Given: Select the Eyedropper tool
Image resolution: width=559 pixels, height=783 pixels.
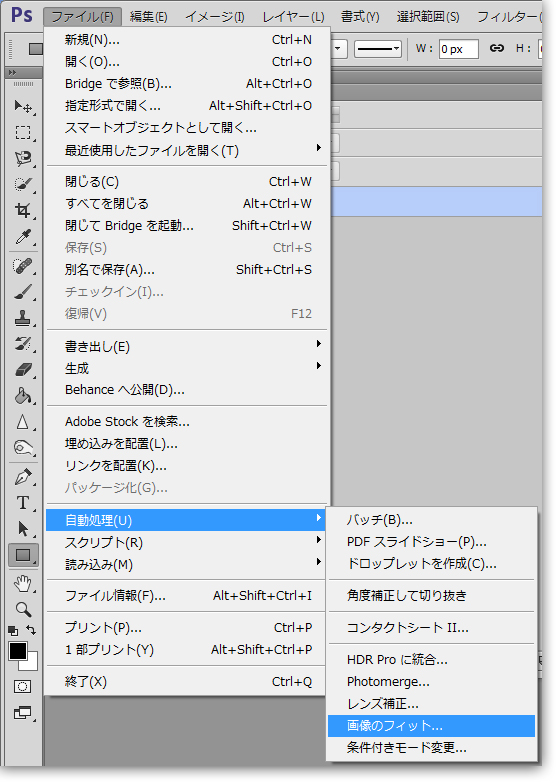Looking at the screenshot, I should [x=23, y=236].
